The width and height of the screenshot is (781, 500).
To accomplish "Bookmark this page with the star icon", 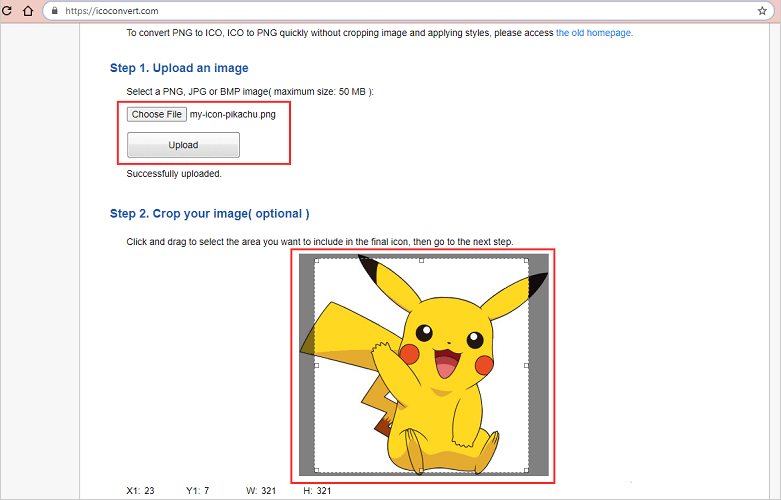I will pyautogui.click(x=762, y=10).
